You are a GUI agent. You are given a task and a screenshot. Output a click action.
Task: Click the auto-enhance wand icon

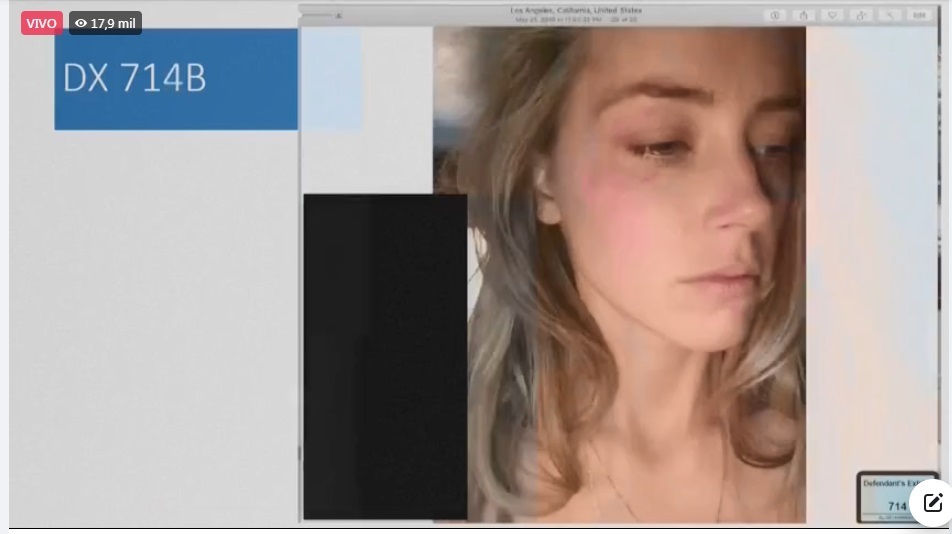(890, 15)
